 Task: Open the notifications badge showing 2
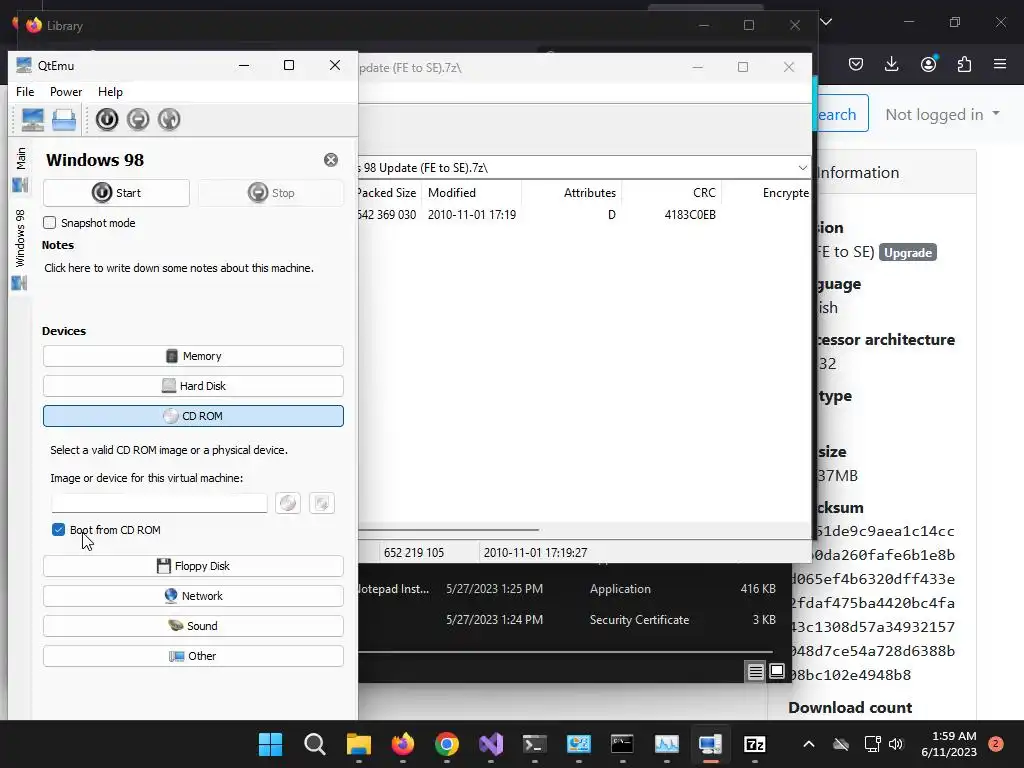coord(996,744)
